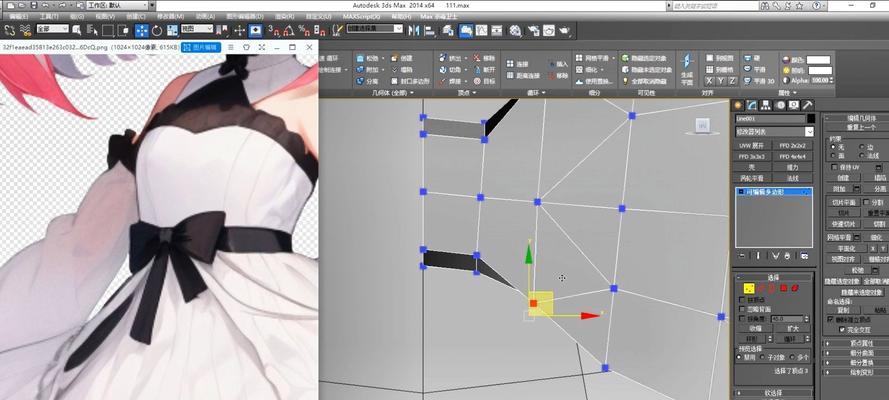Expand the 几何体 (全部) ribbon panel
Viewport: 889px width, 400px height.
[x=393, y=92]
